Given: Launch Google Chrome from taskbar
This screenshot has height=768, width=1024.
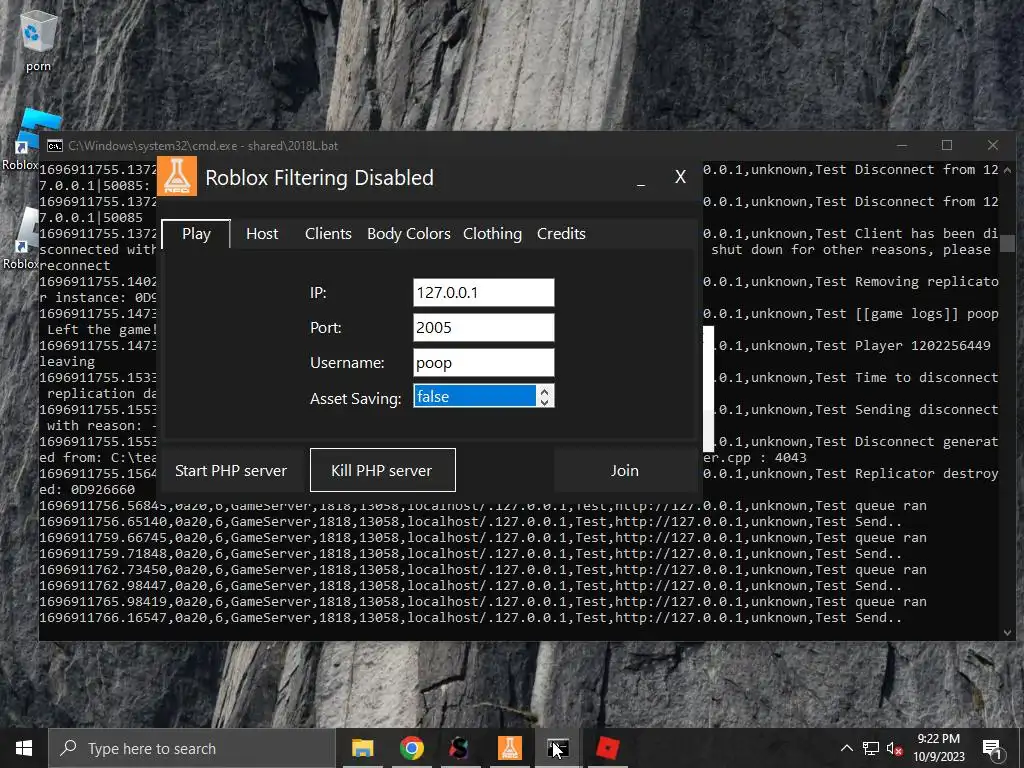Looking at the screenshot, I should (411, 748).
